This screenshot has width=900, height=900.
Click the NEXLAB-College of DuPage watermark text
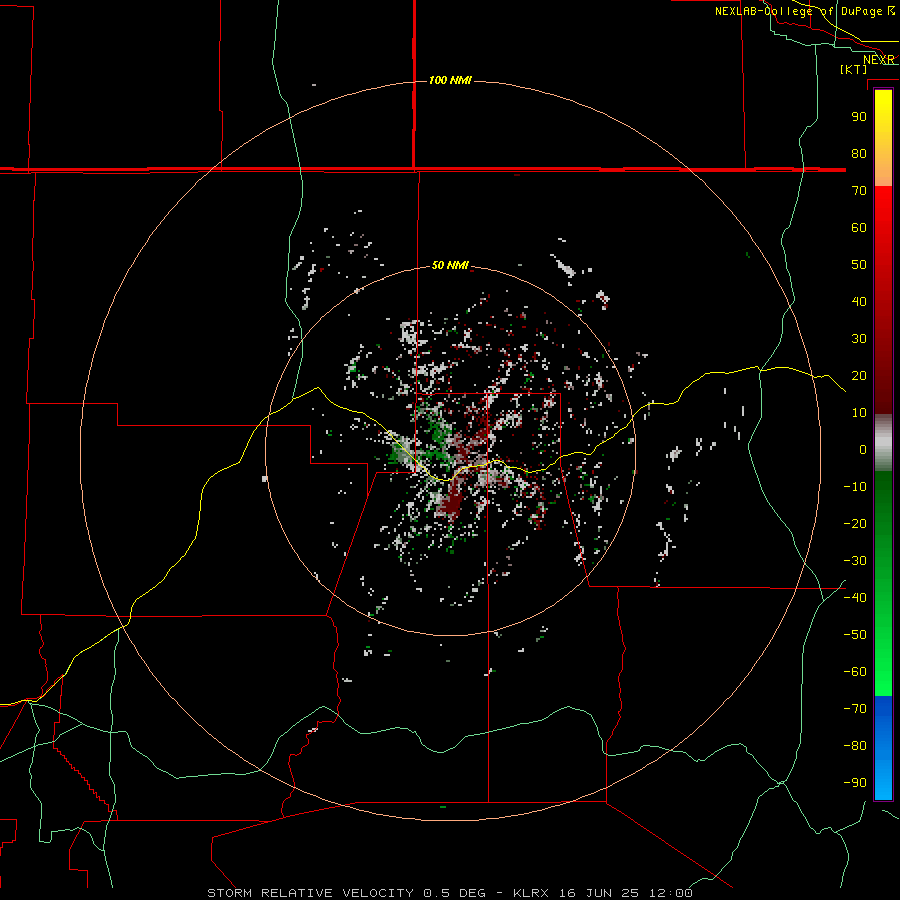[805, 11]
